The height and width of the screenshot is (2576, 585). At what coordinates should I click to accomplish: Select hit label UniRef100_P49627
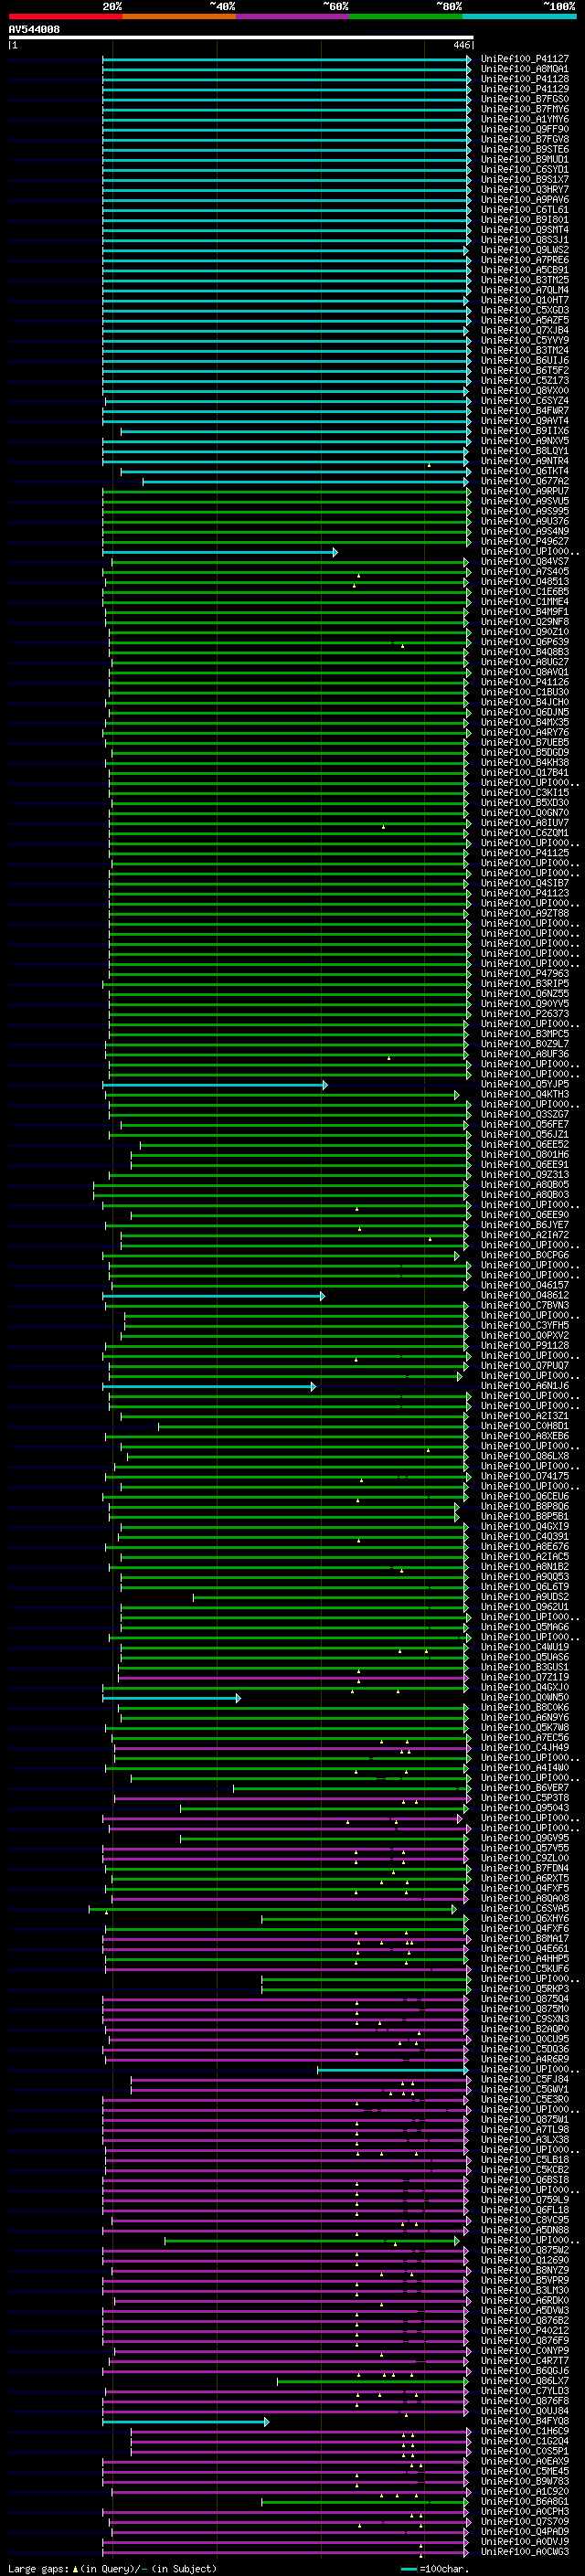[x=525, y=541]
